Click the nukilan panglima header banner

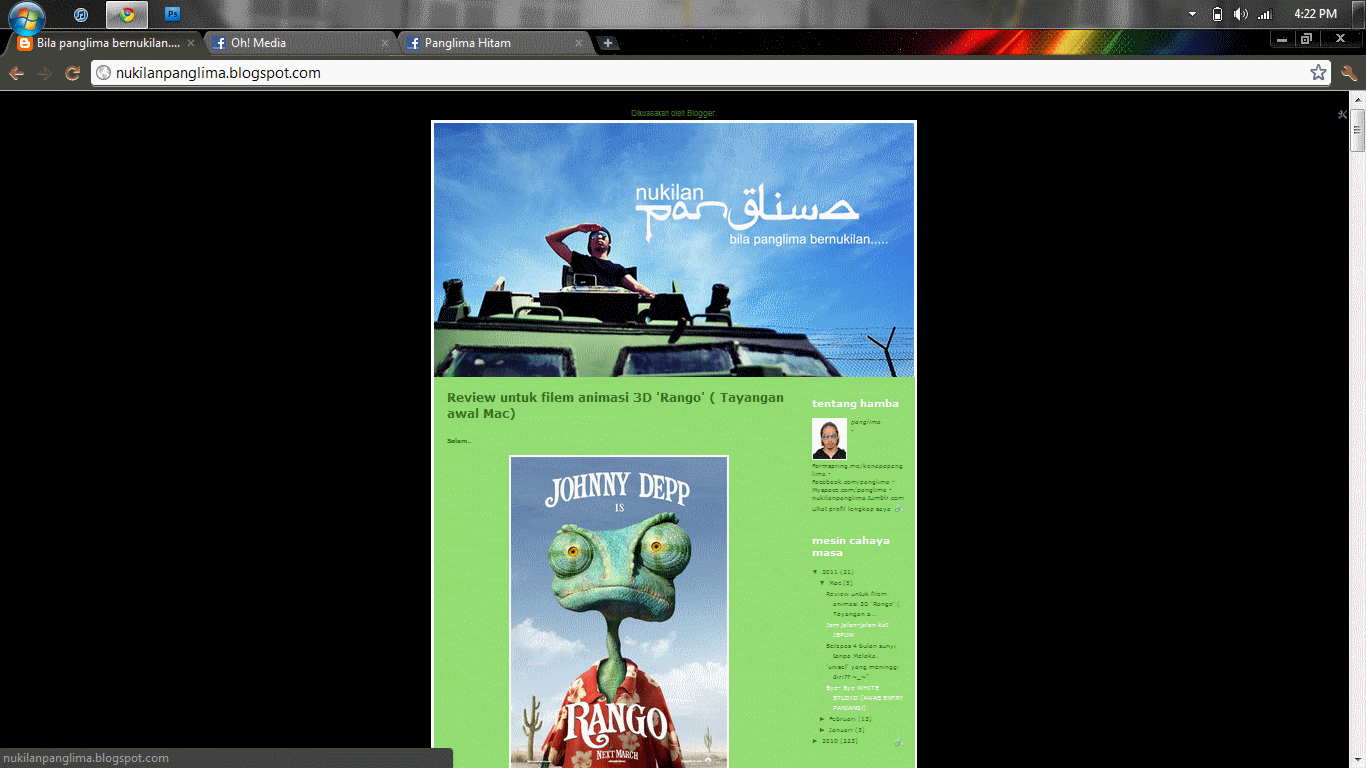[x=674, y=250]
